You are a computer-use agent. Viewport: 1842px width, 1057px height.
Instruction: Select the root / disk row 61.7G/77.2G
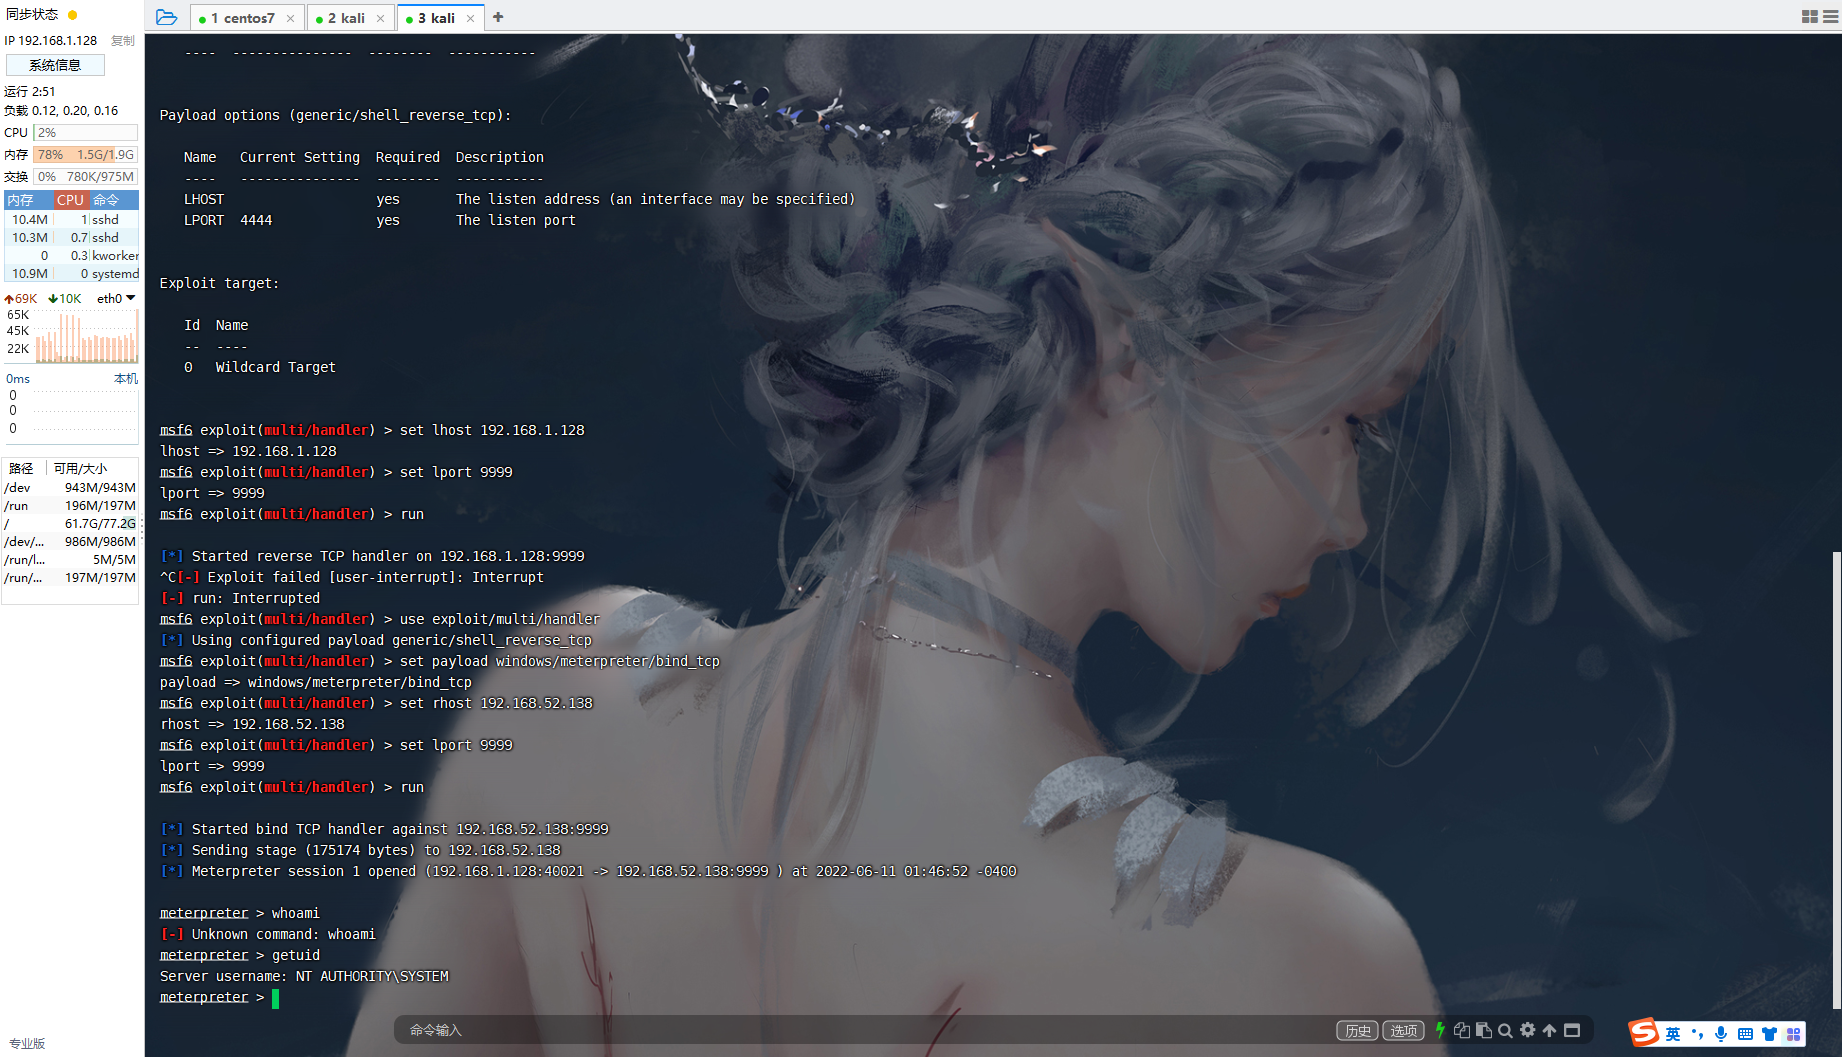(x=70, y=523)
